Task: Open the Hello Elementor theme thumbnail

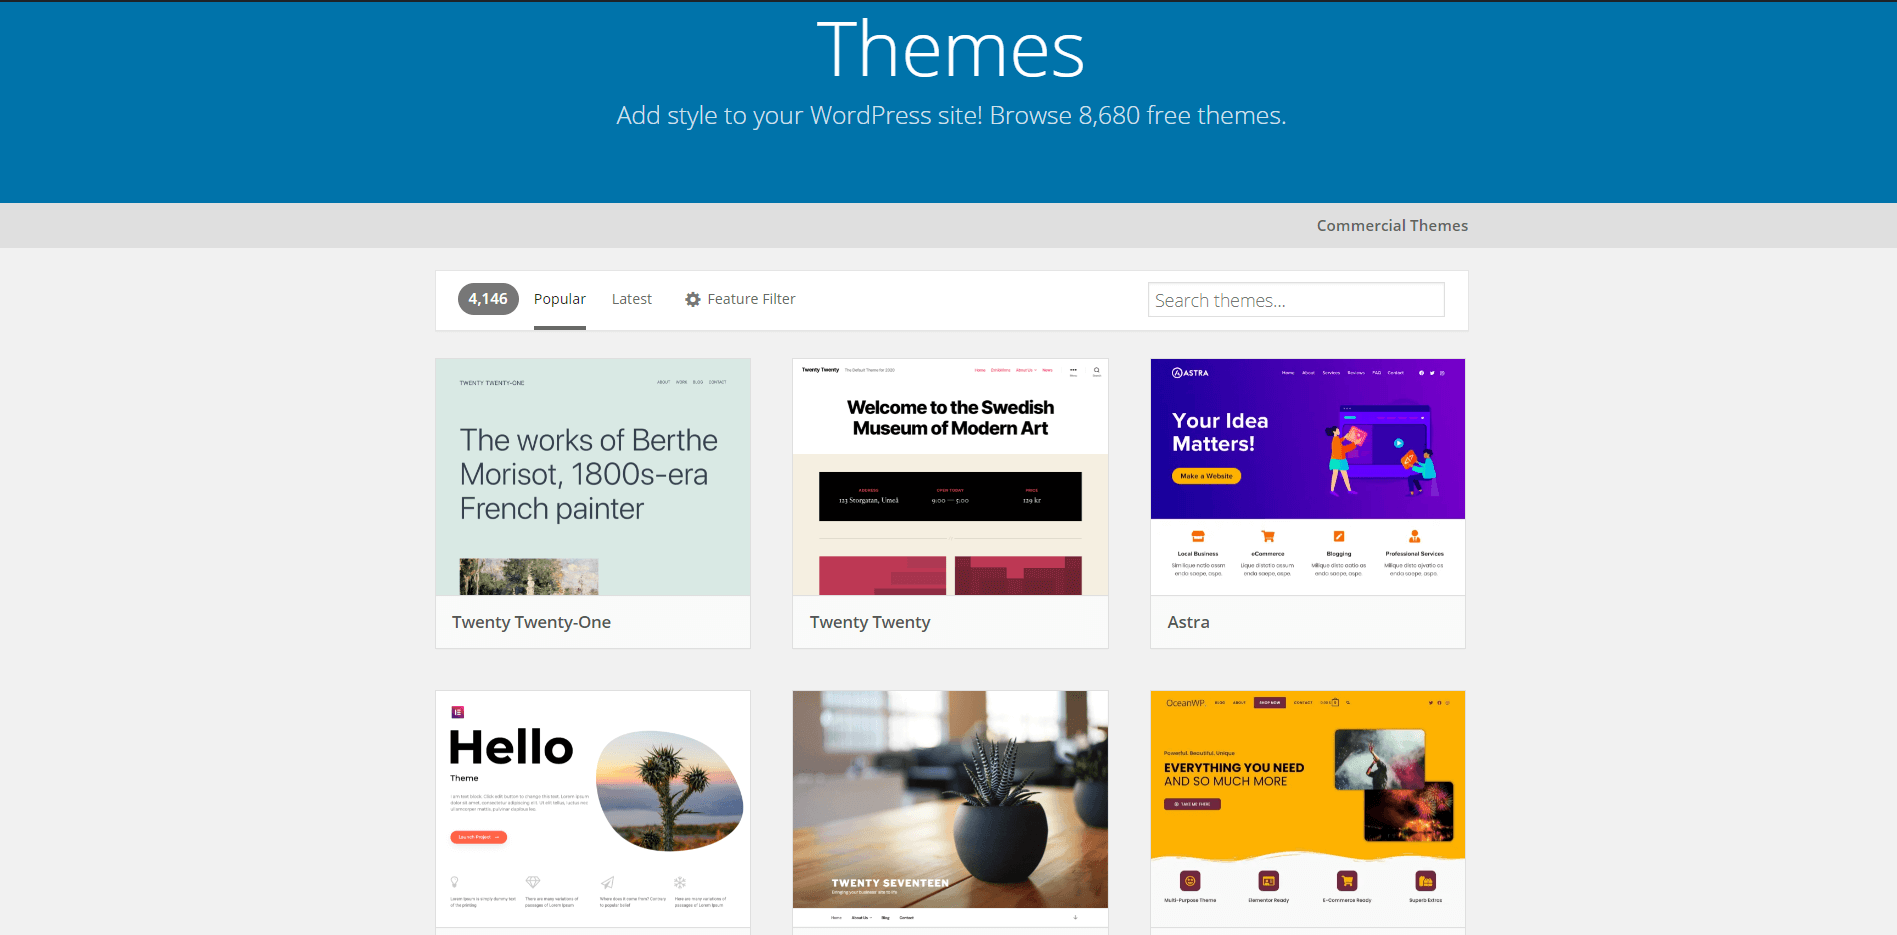Action: (x=593, y=809)
